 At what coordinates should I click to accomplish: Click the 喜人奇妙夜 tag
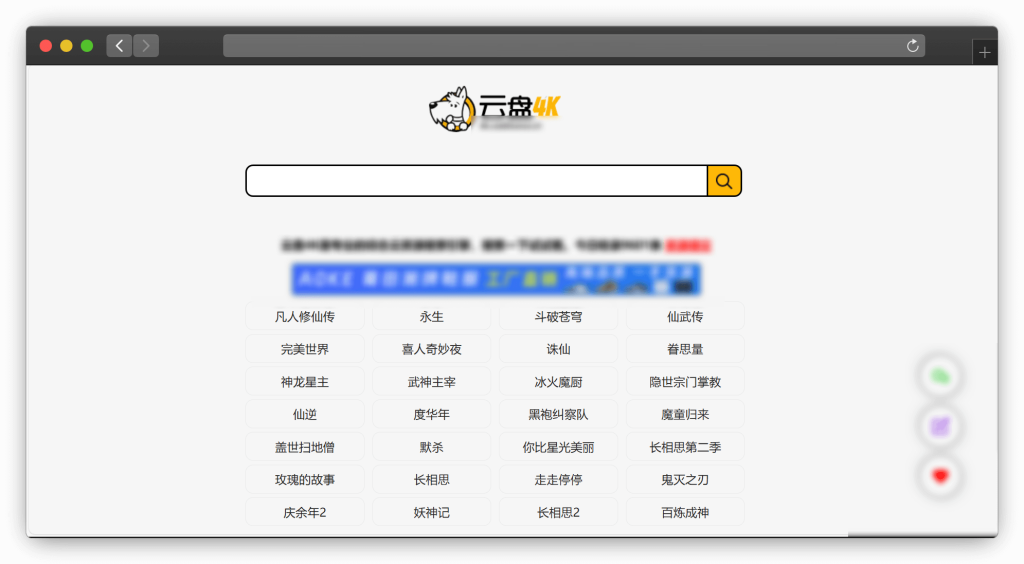pos(432,349)
